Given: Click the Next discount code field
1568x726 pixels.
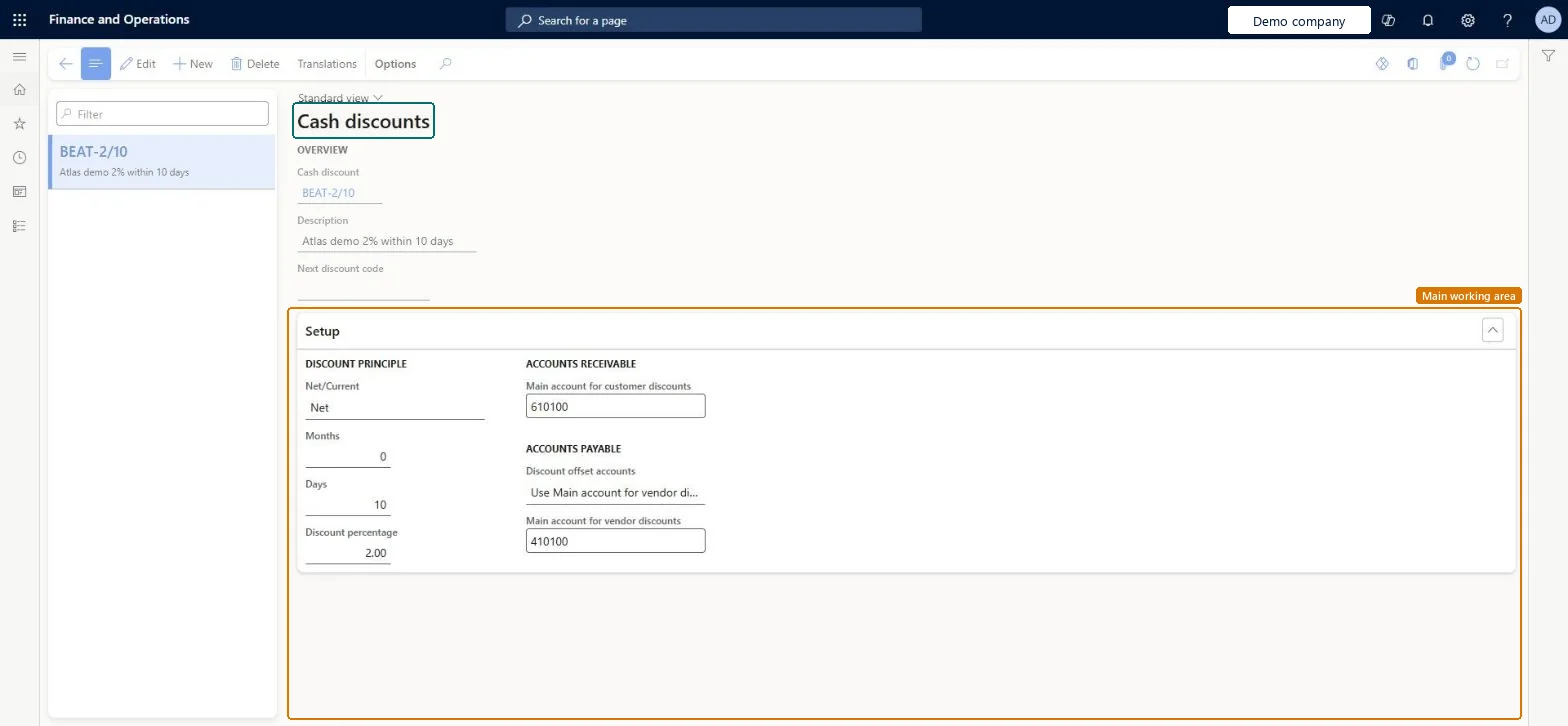Looking at the screenshot, I should [x=363, y=289].
